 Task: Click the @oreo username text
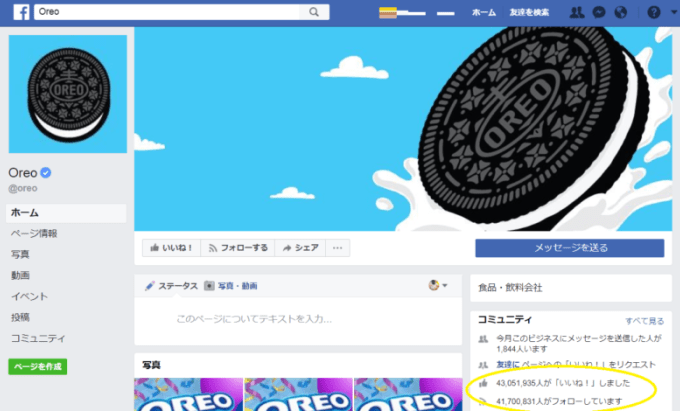(23, 189)
